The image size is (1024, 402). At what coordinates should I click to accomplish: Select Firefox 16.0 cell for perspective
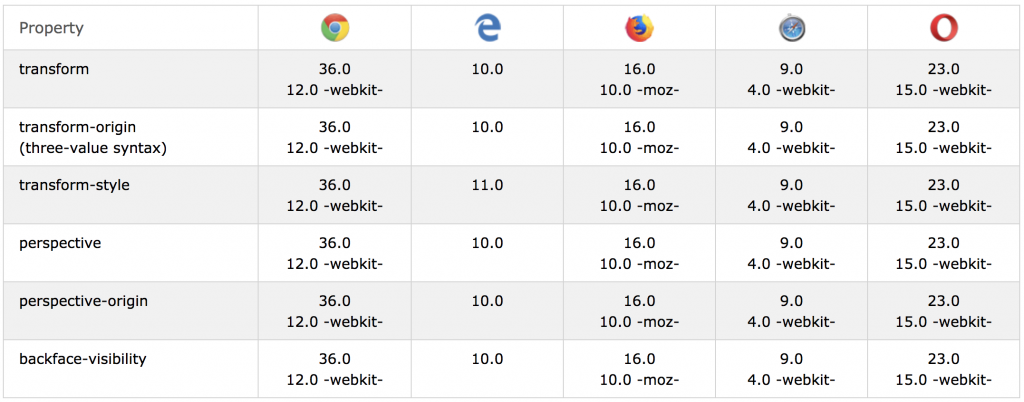tap(639, 243)
